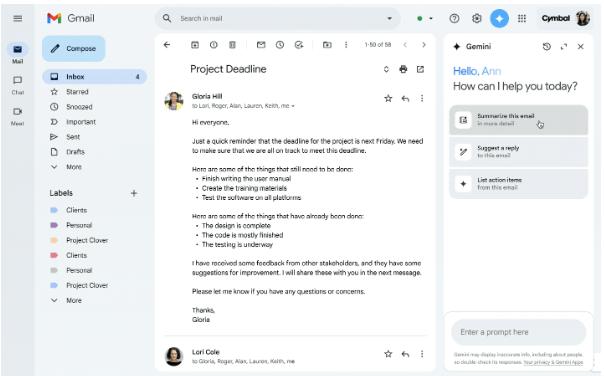Open the active status indicator dropdown
Image resolution: width=604 pixels, height=376 pixels.
click(x=424, y=18)
